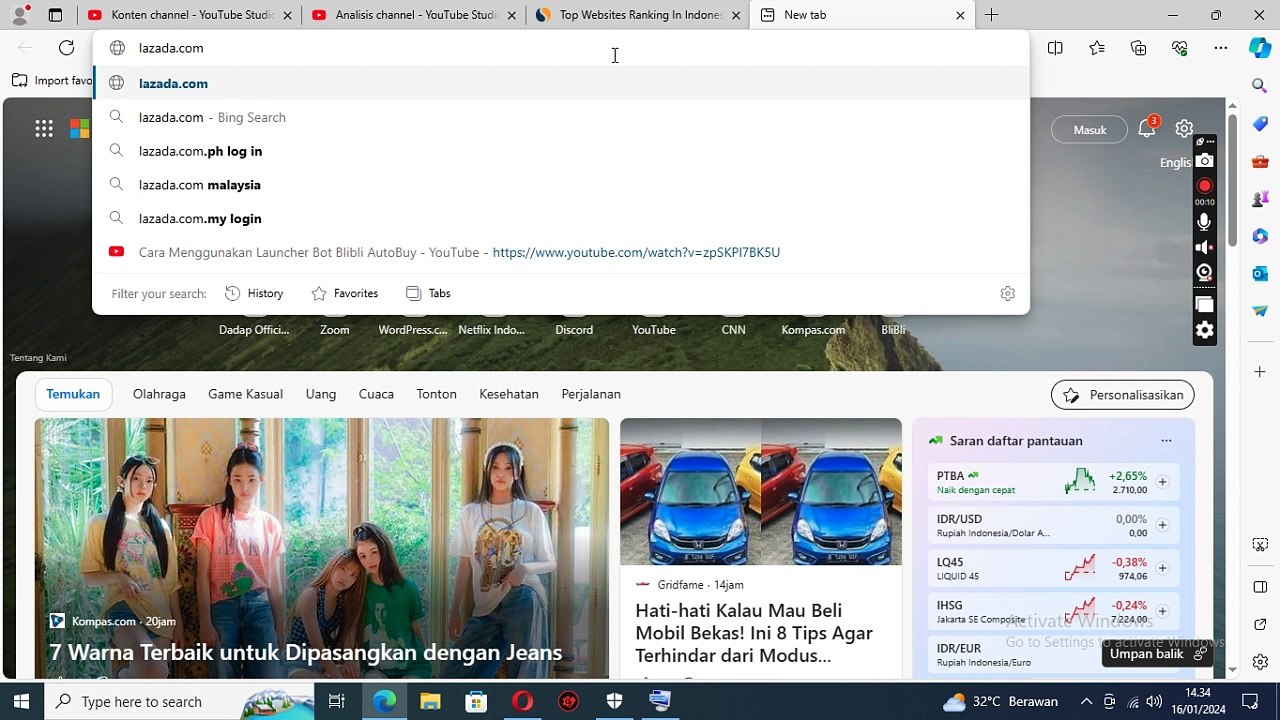Toggle recorder webcam

pos(1205,272)
